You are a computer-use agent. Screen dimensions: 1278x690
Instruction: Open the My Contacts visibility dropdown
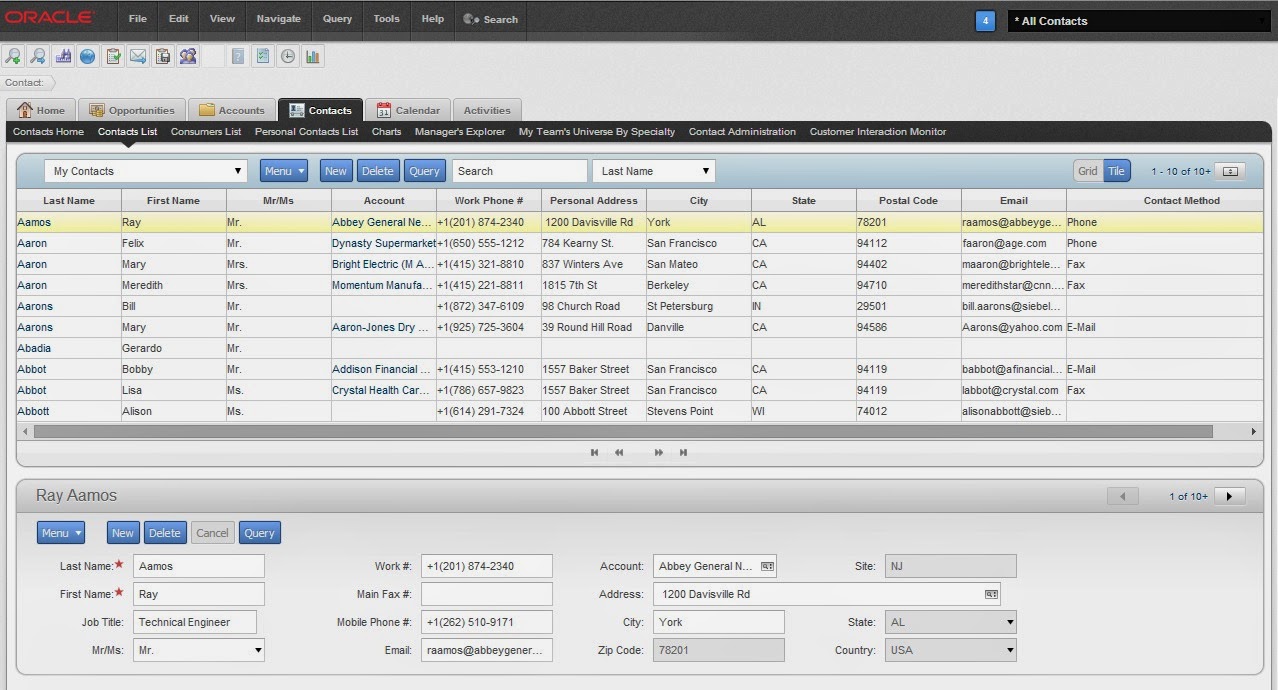tap(239, 170)
